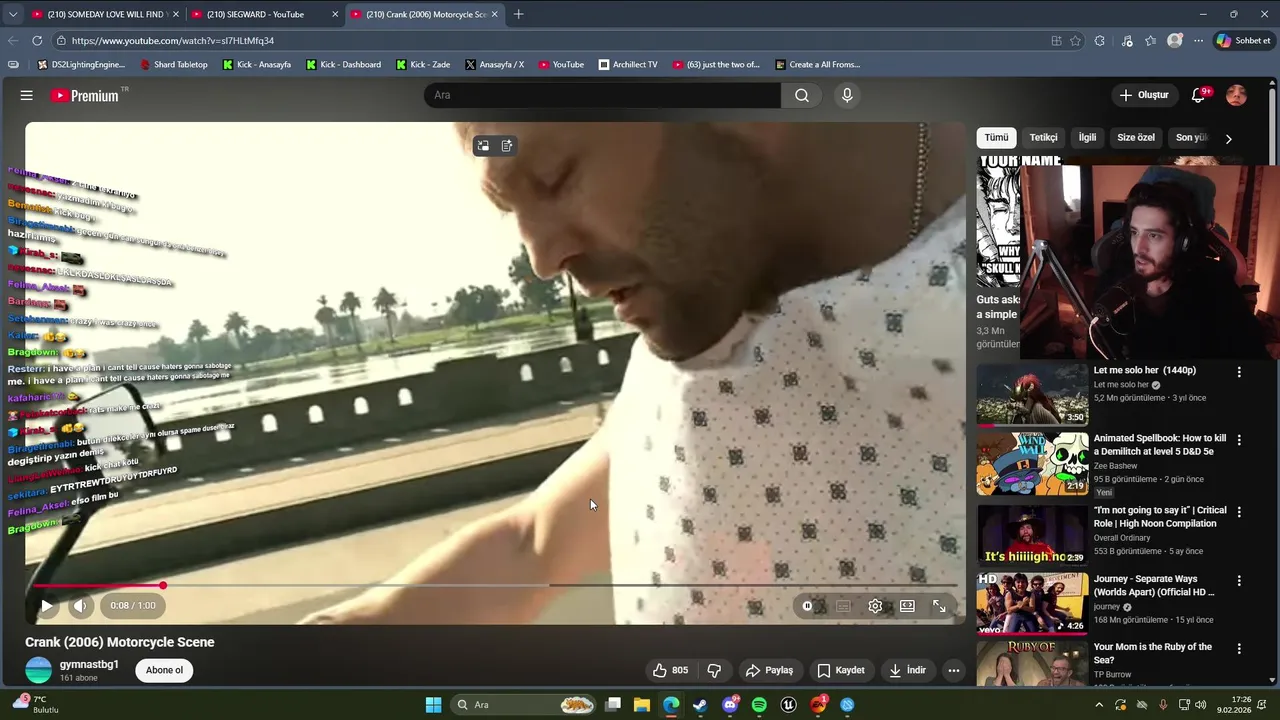Open options for Let me solo her
The width and height of the screenshot is (1280, 720).
1239,372
